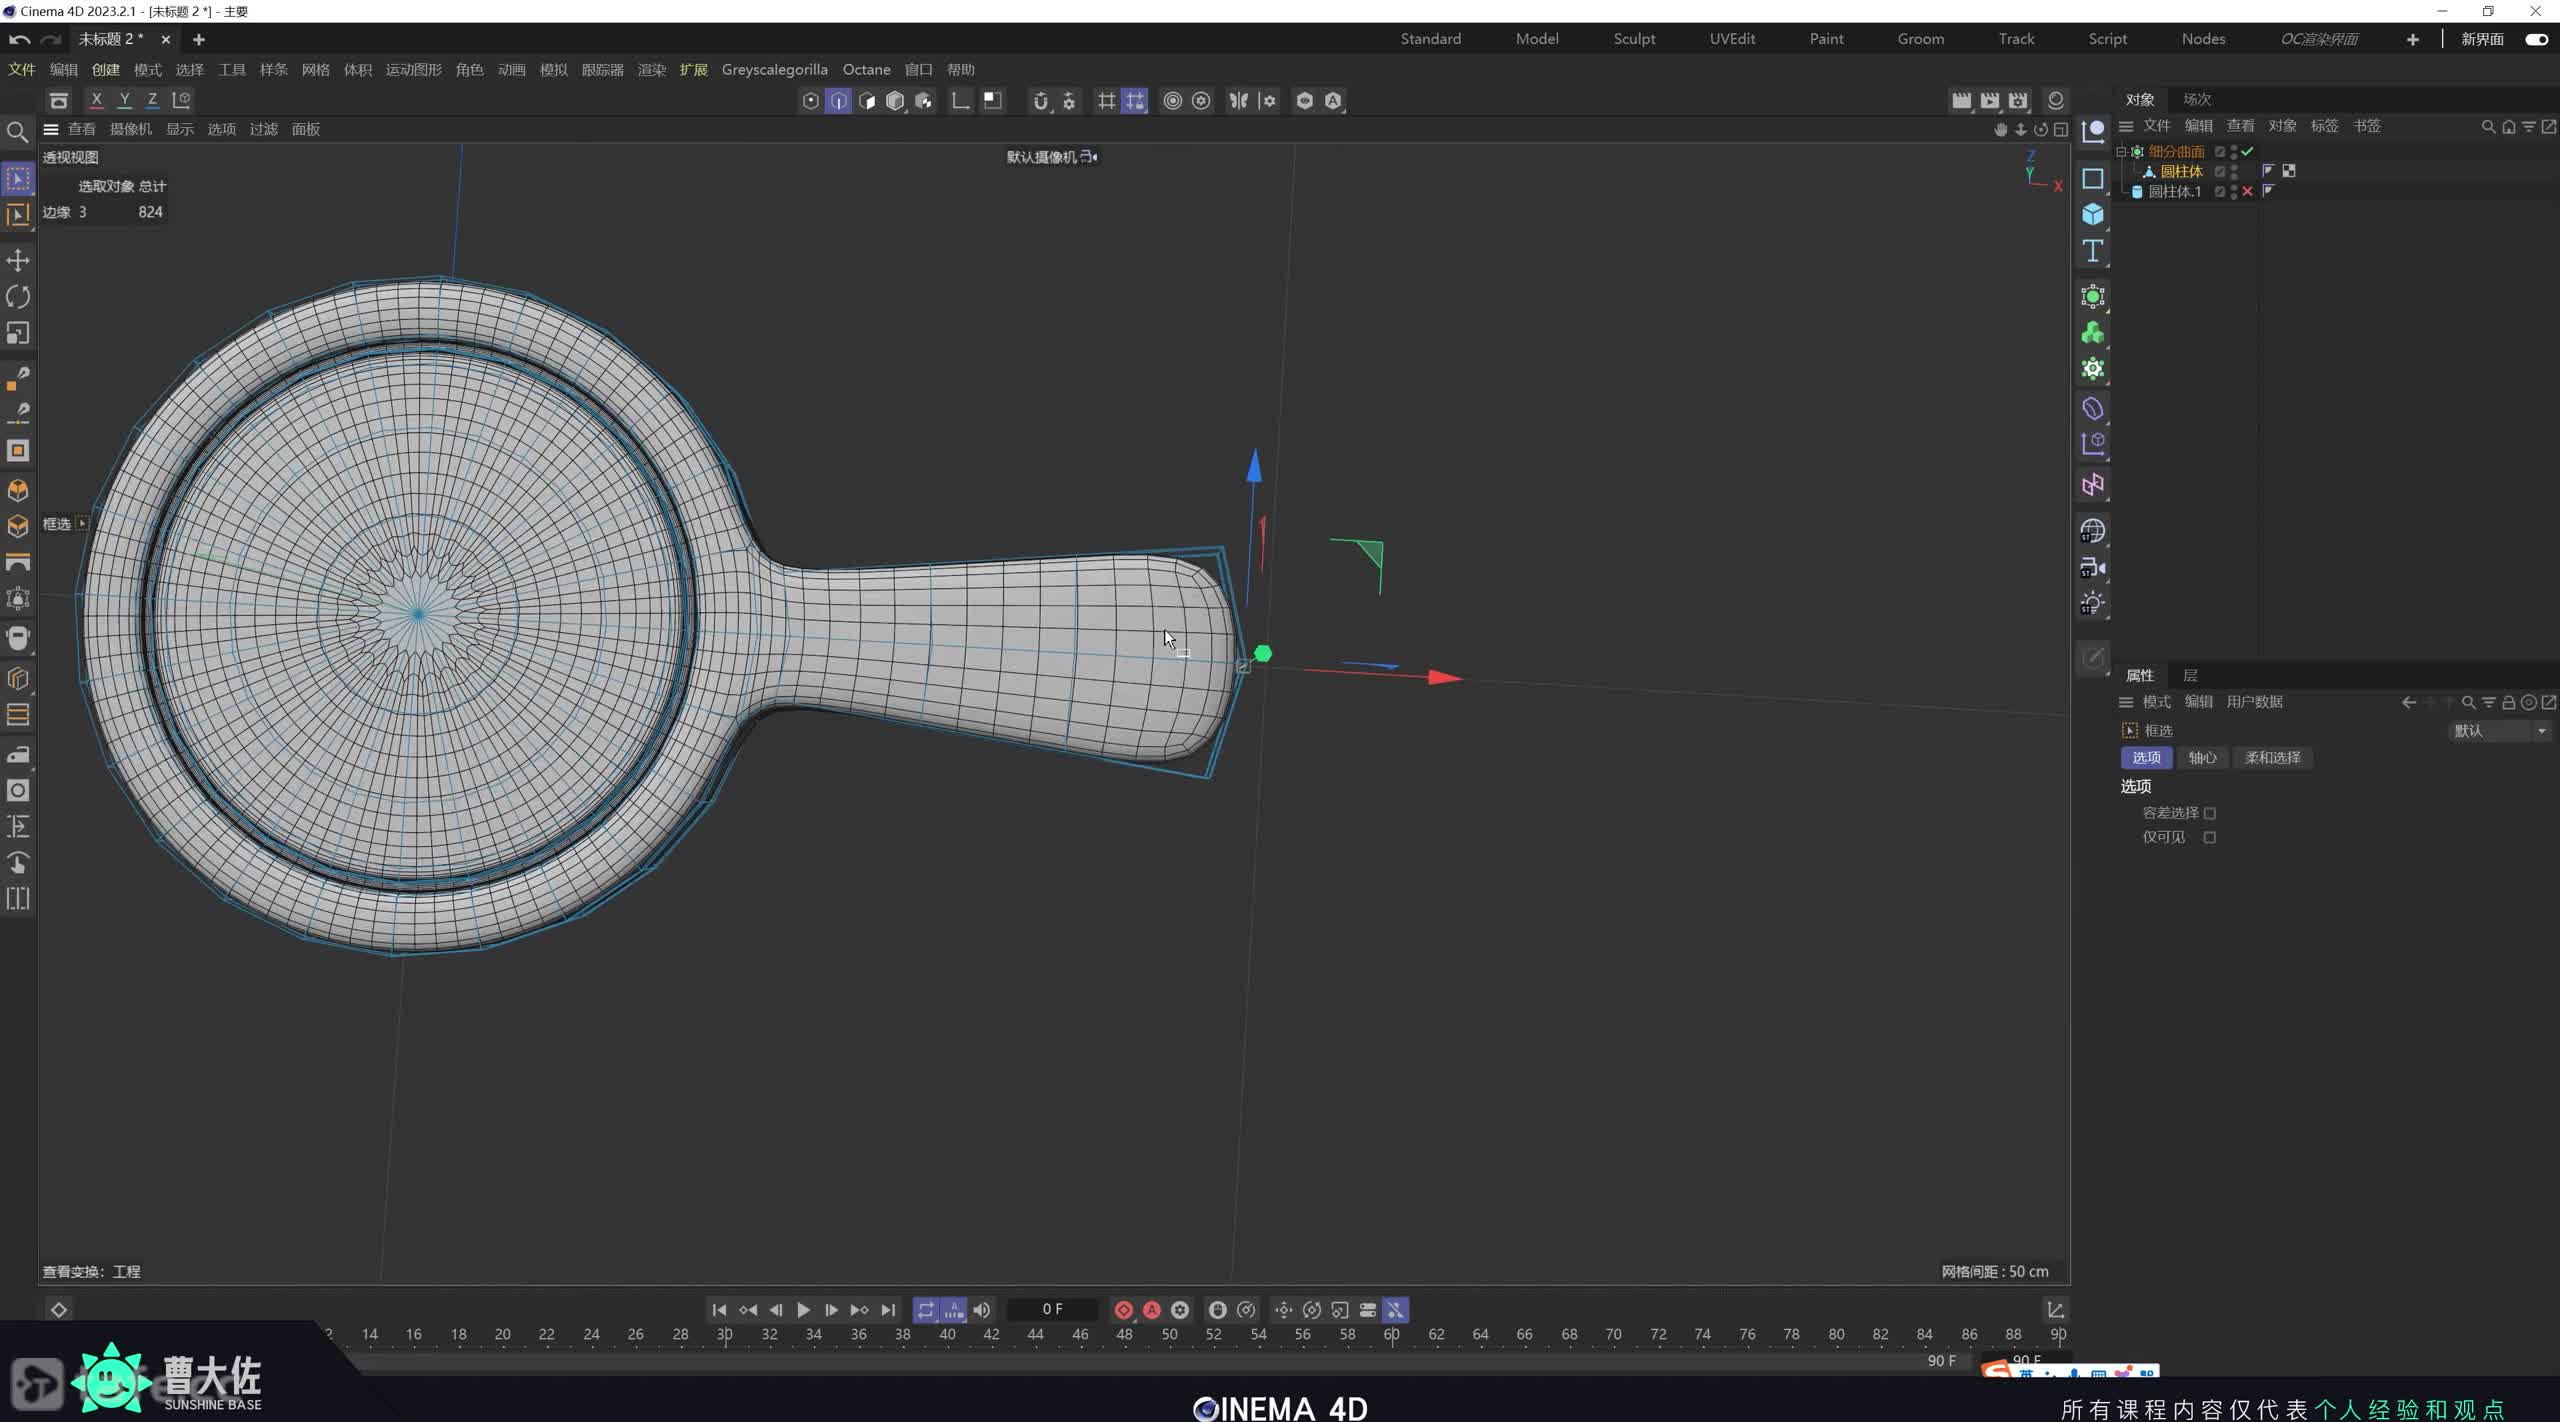The width and height of the screenshot is (2560, 1422).
Task: Switch to the Sculpt layout tab
Action: [1634, 39]
